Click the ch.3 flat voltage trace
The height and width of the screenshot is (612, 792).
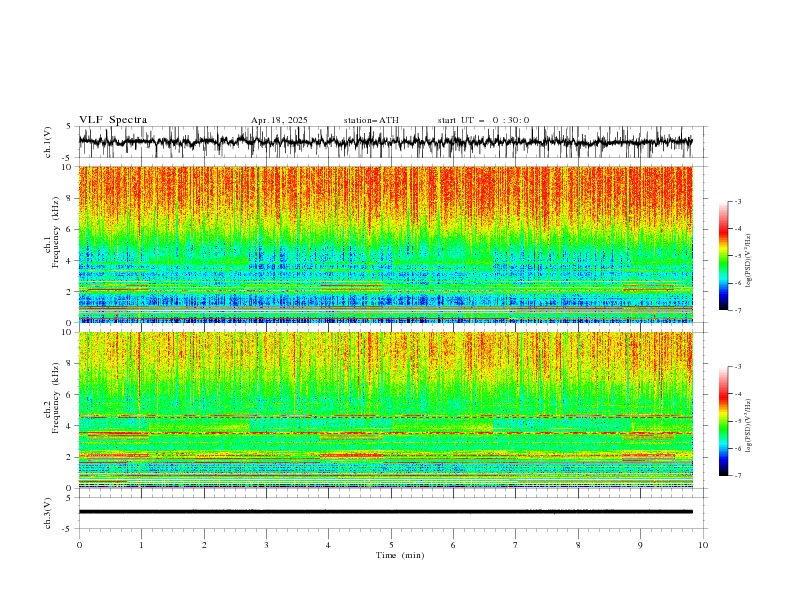click(x=385, y=512)
